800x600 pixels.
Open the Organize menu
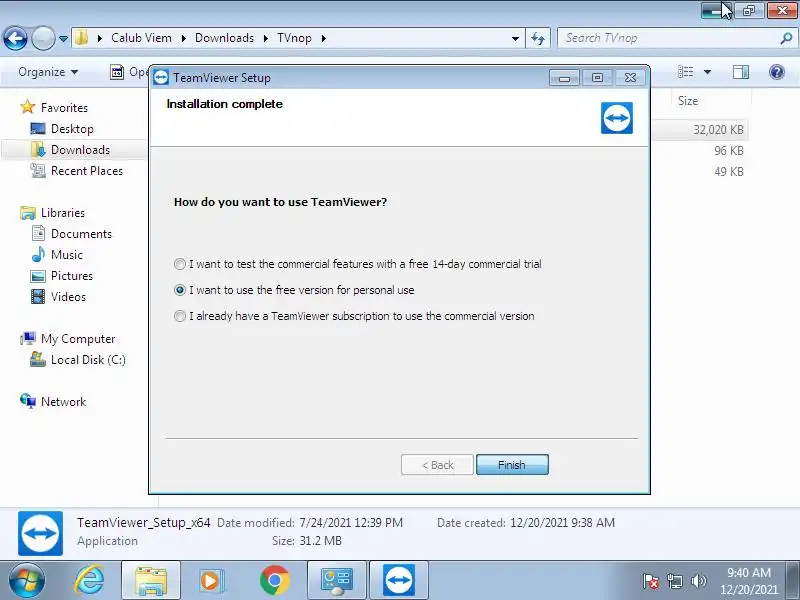[x=48, y=72]
